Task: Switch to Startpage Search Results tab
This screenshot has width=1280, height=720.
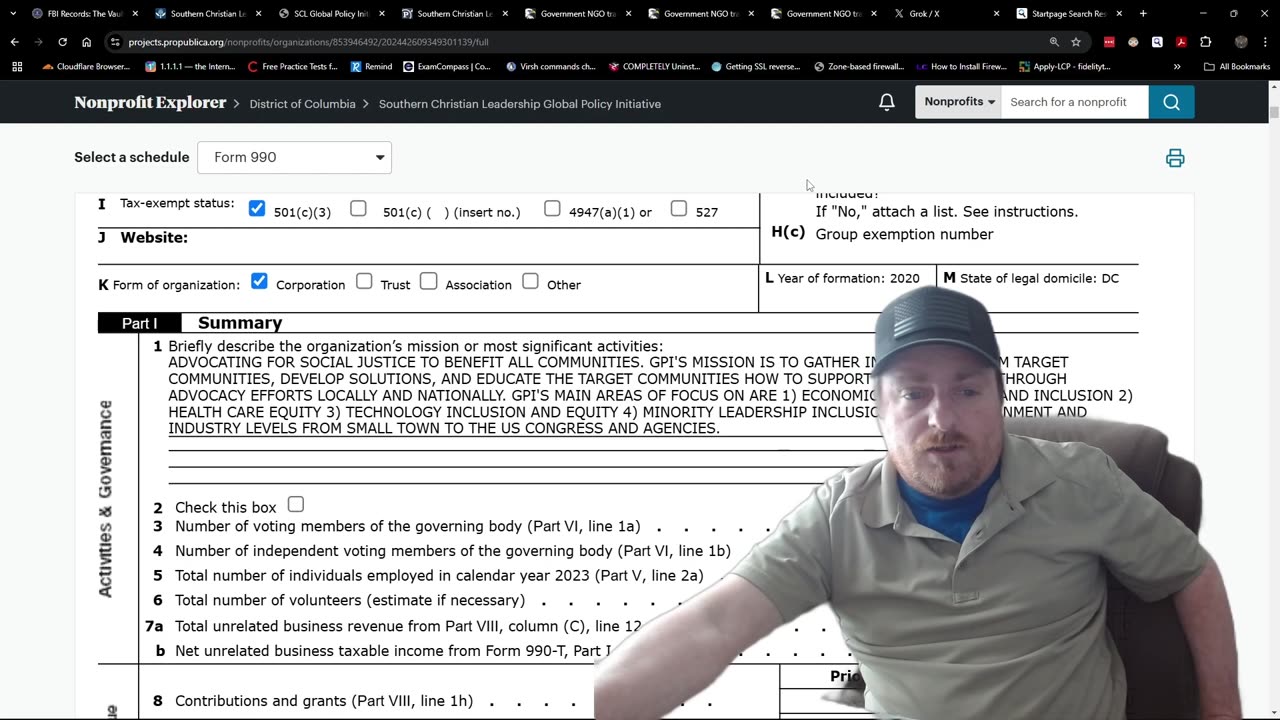Action: click(1070, 14)
